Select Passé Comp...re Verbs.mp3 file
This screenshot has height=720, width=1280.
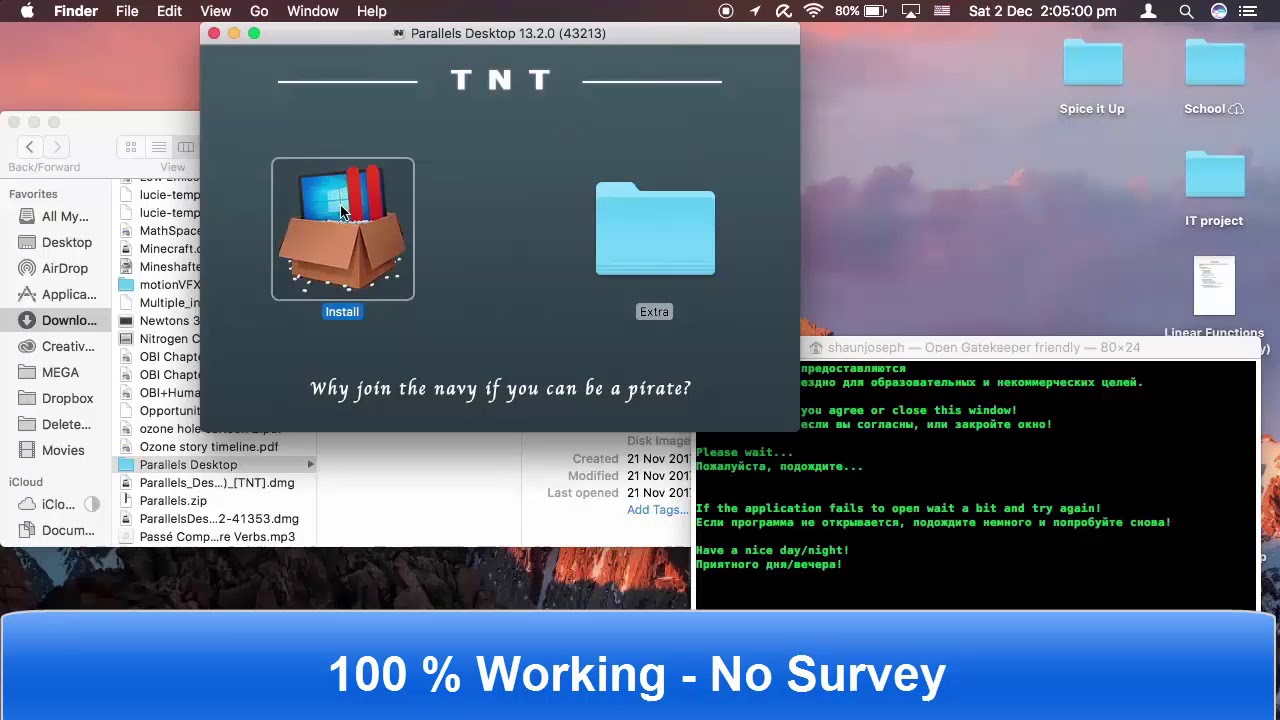click(216, 537)
